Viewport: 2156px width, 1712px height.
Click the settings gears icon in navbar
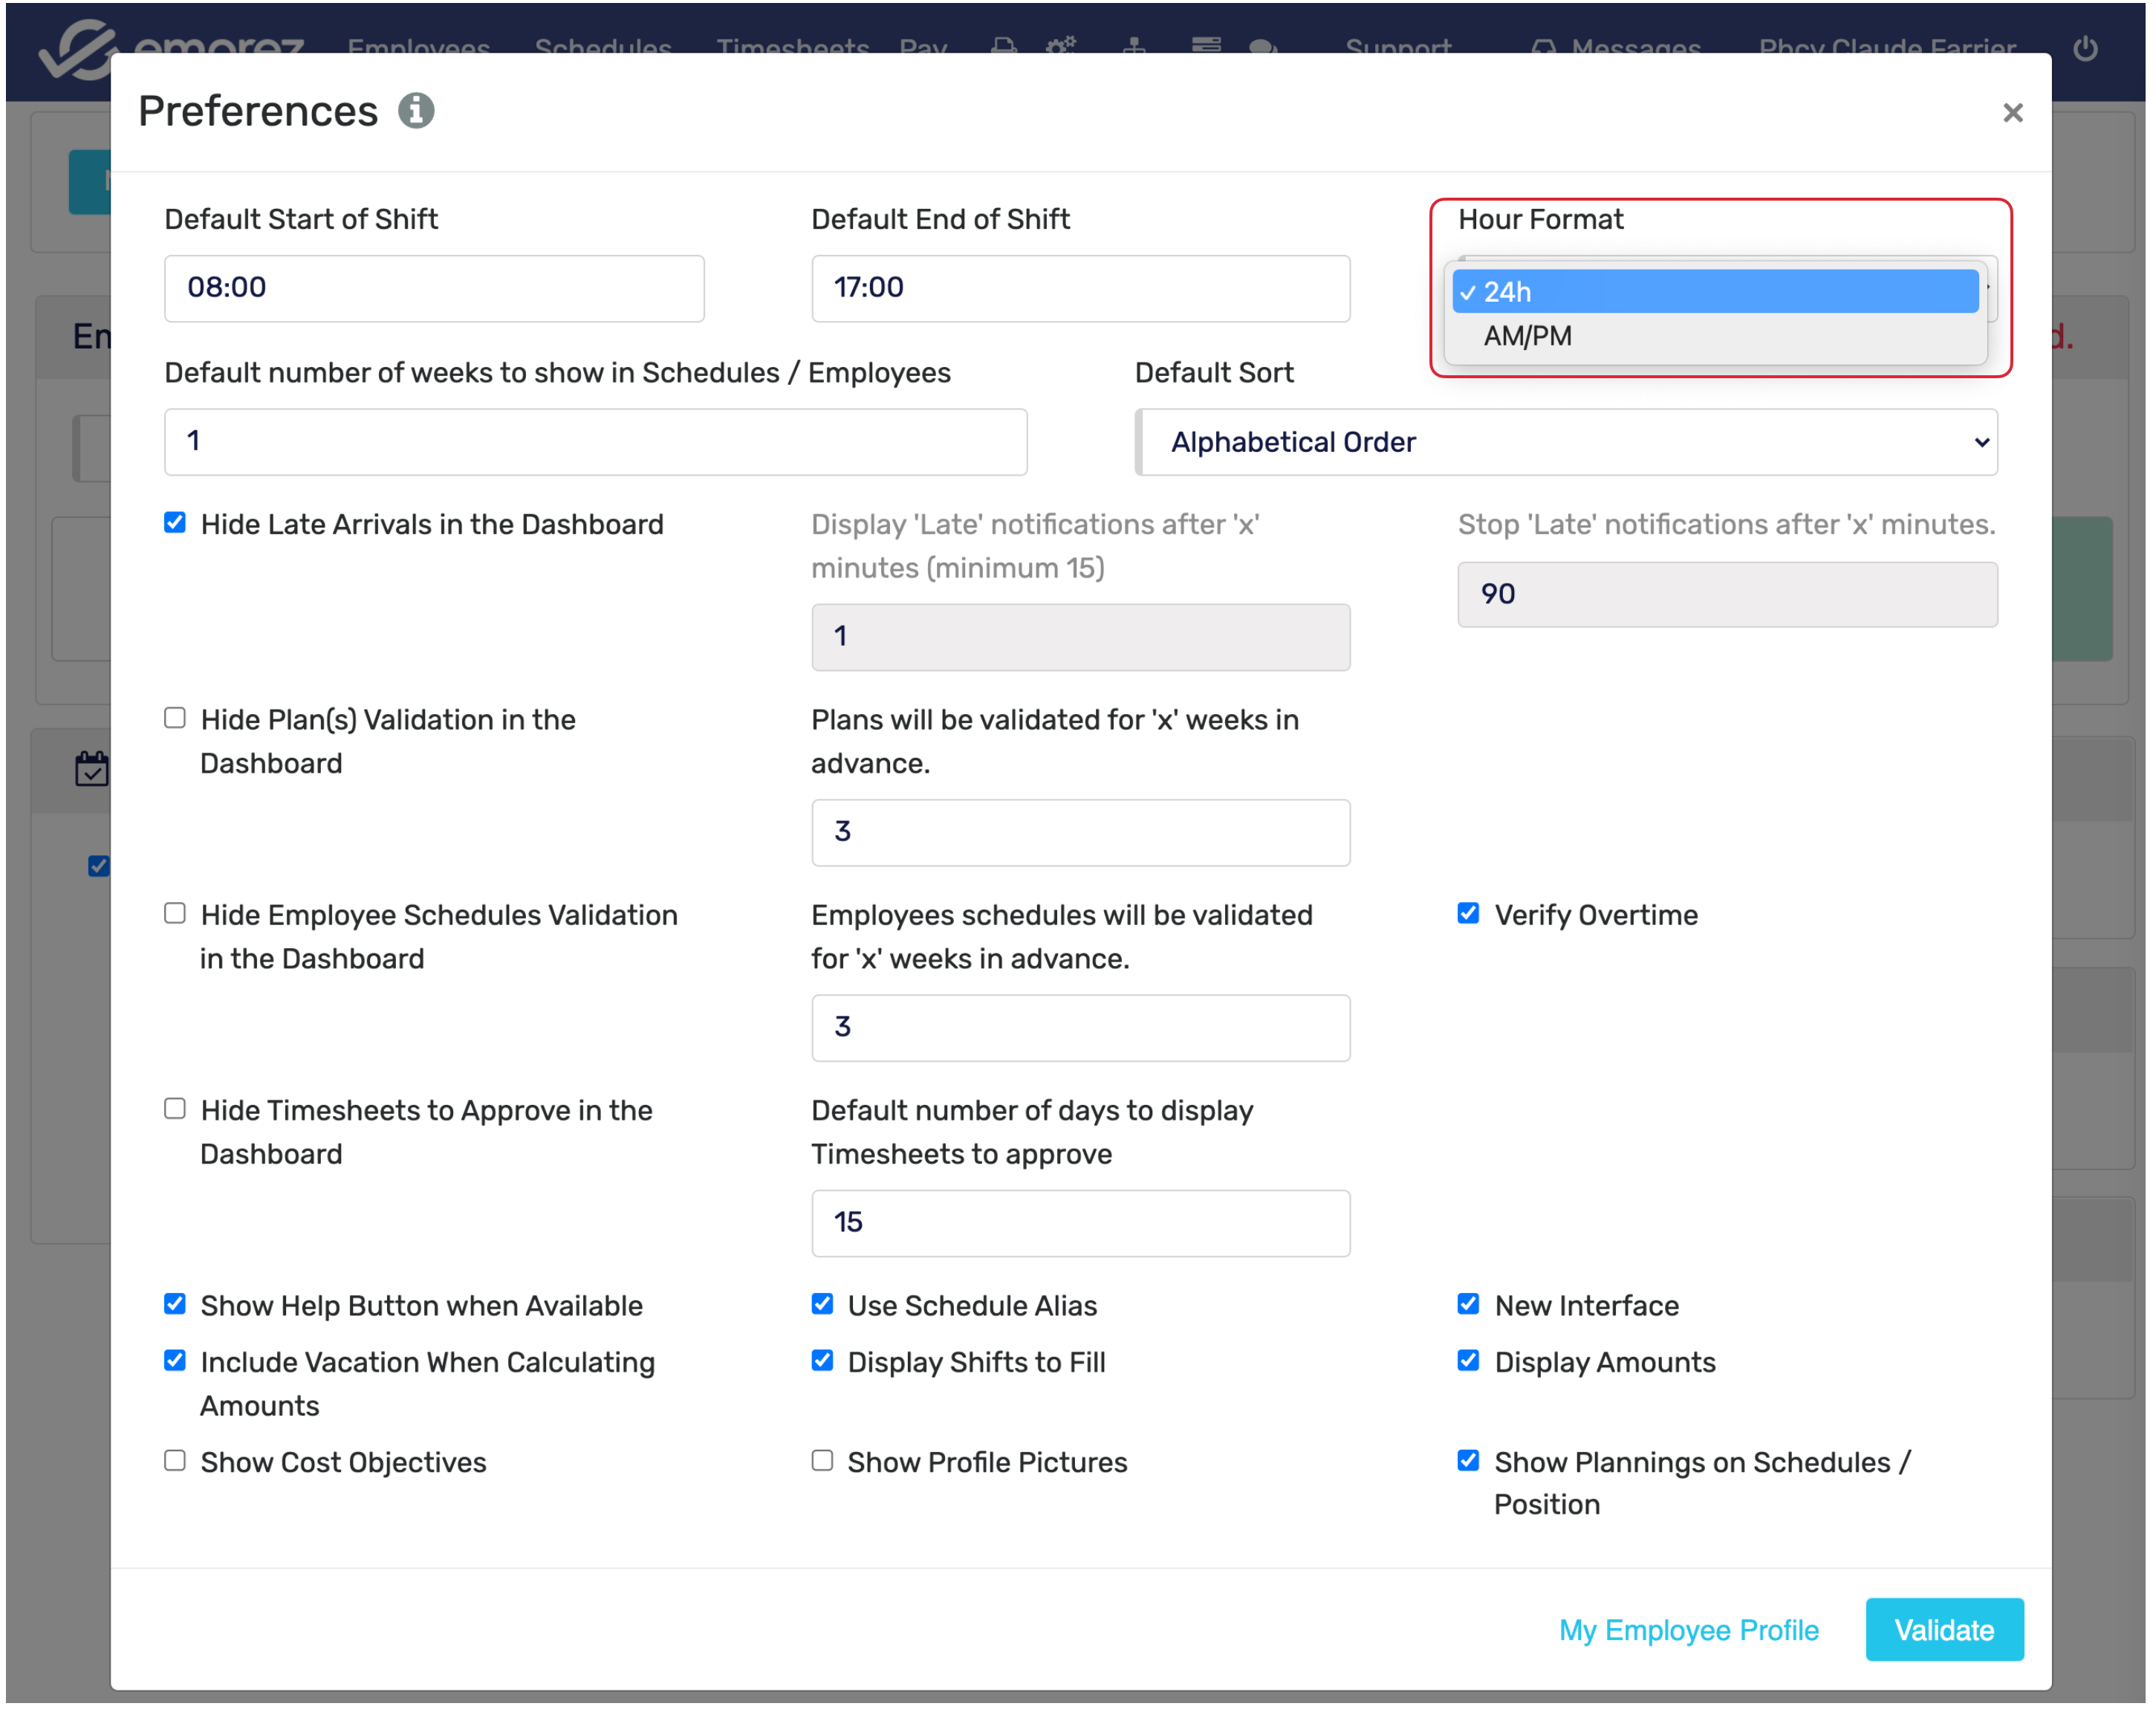point(1061,46)
